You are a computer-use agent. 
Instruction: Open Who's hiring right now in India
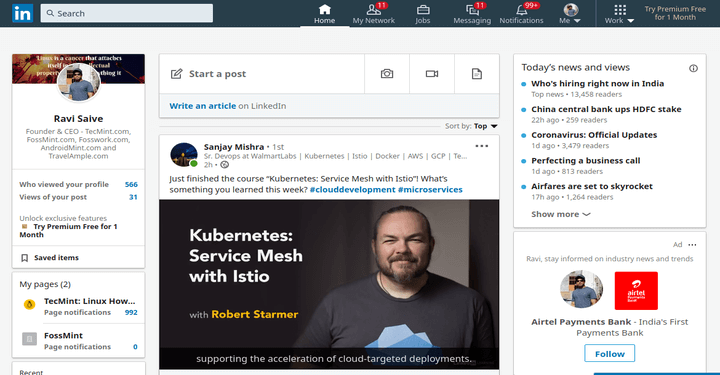click(x=597, y=84)
